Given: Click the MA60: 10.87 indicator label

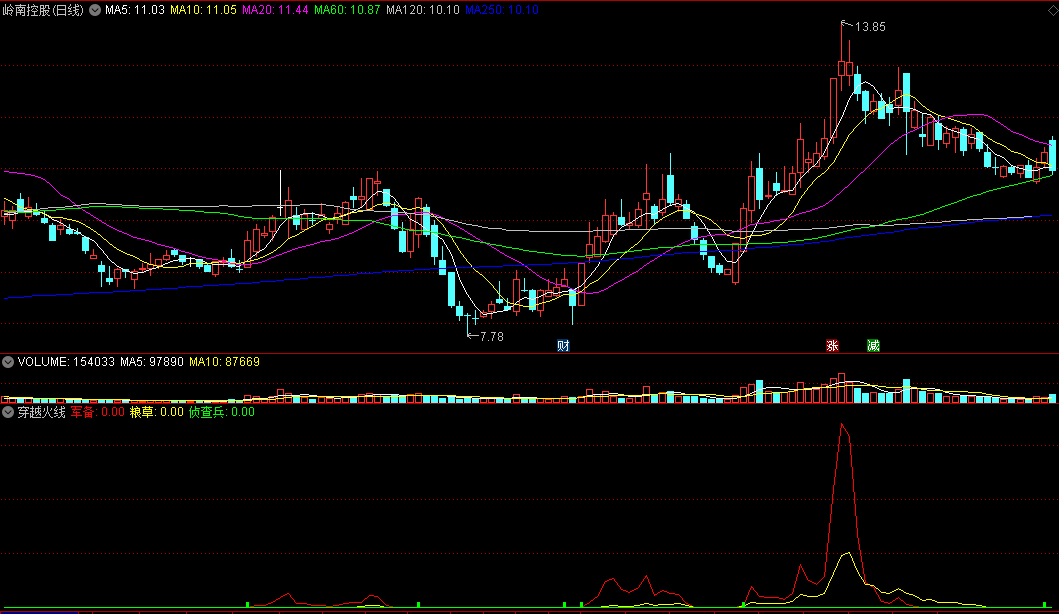Looking at the screenshot, I should pyautogui.click(x=347, y=10).
